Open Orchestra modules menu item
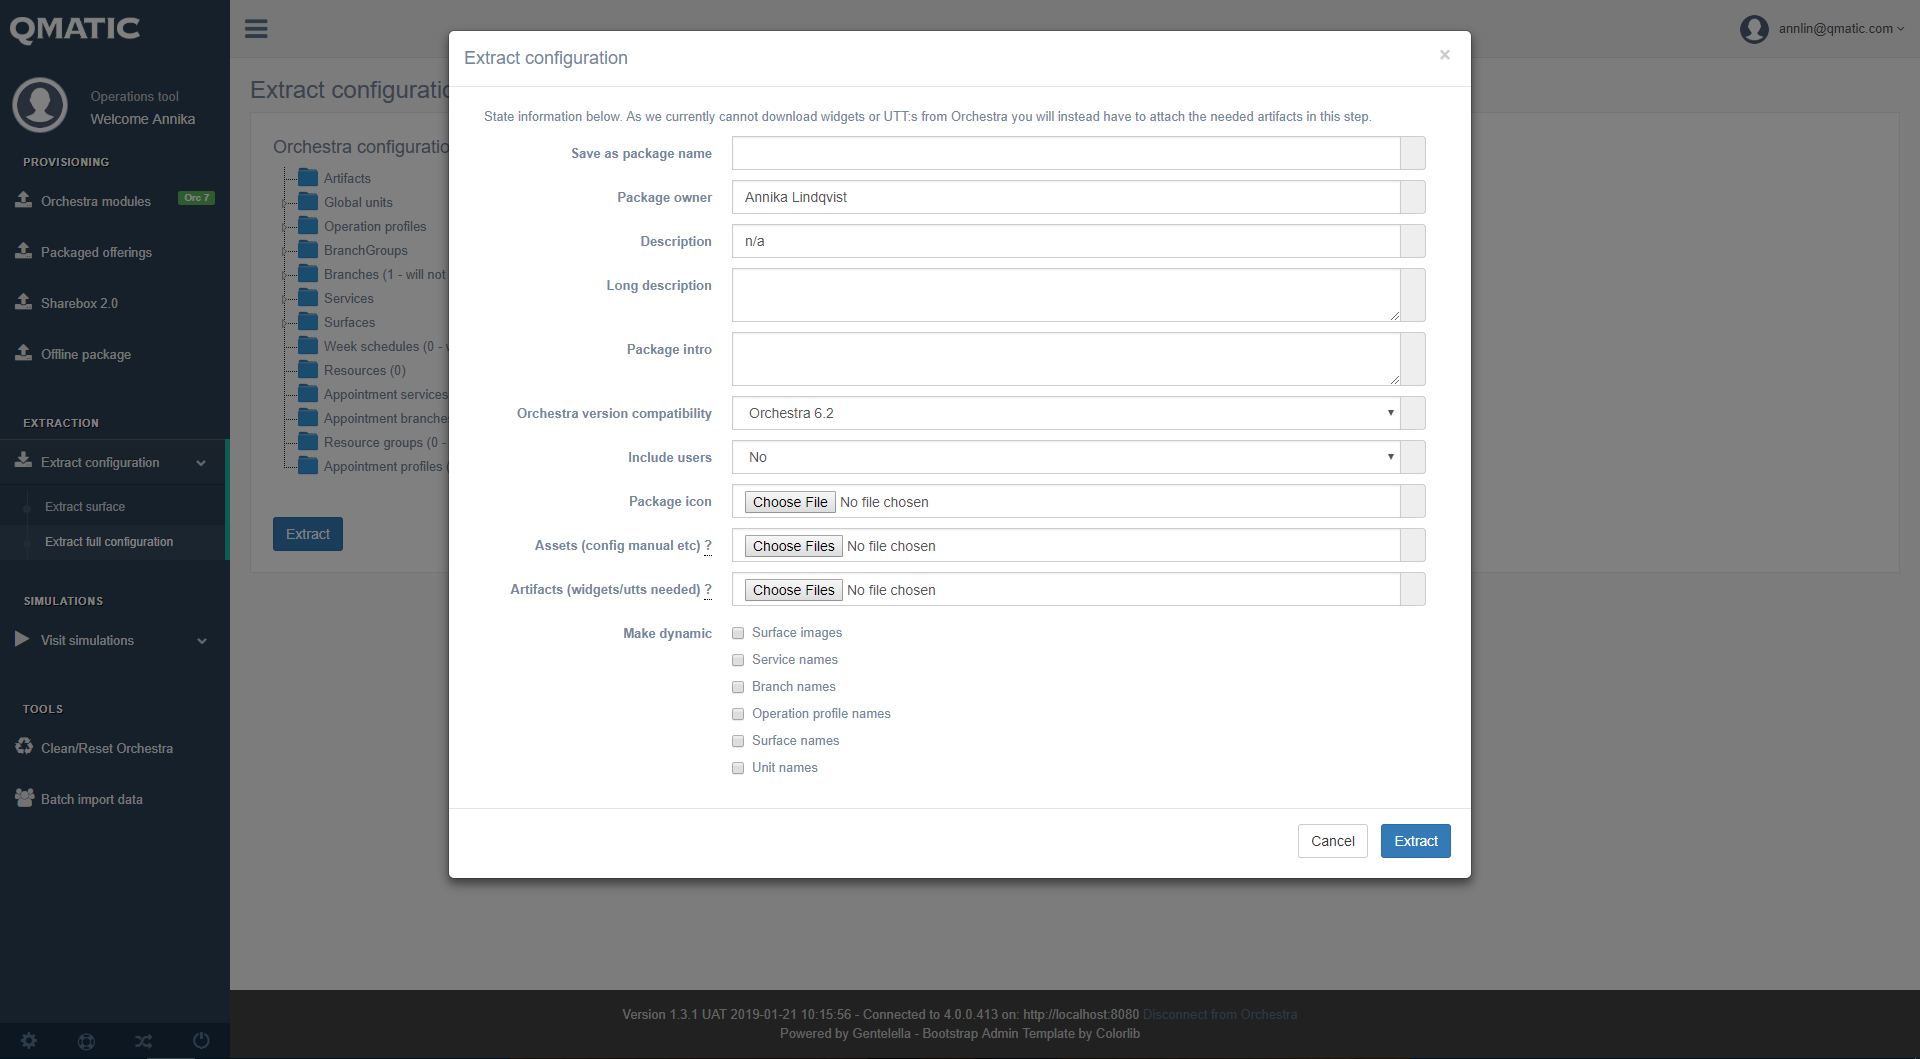This screenshot has width=1920, height=1059. click(96, 202)
